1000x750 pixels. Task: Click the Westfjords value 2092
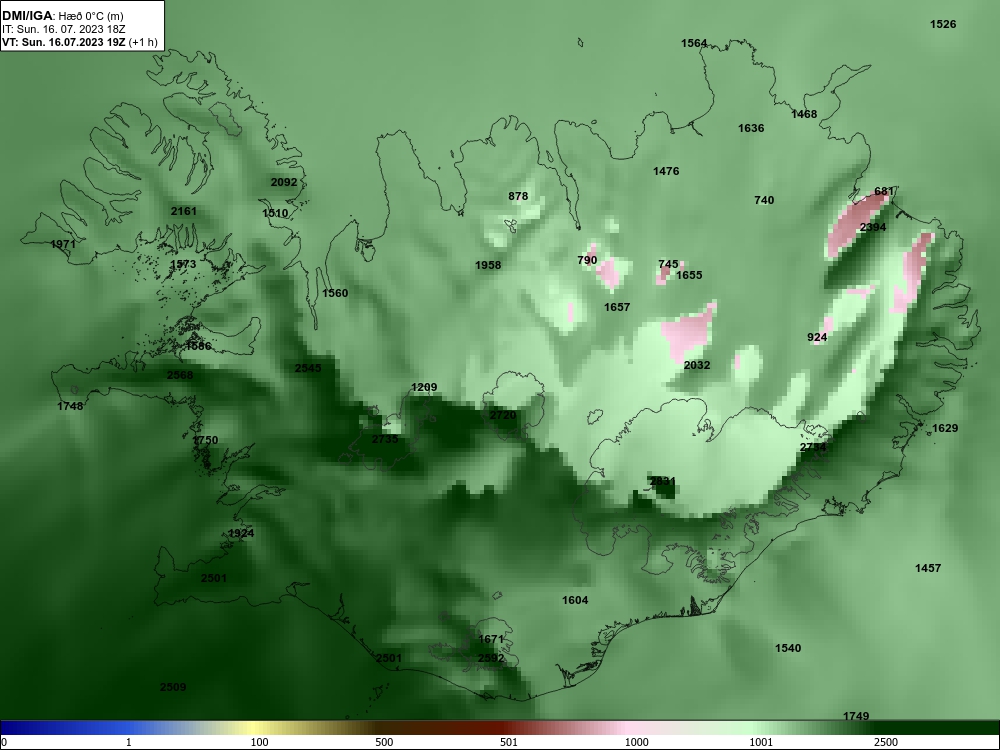tap(284, 182)
